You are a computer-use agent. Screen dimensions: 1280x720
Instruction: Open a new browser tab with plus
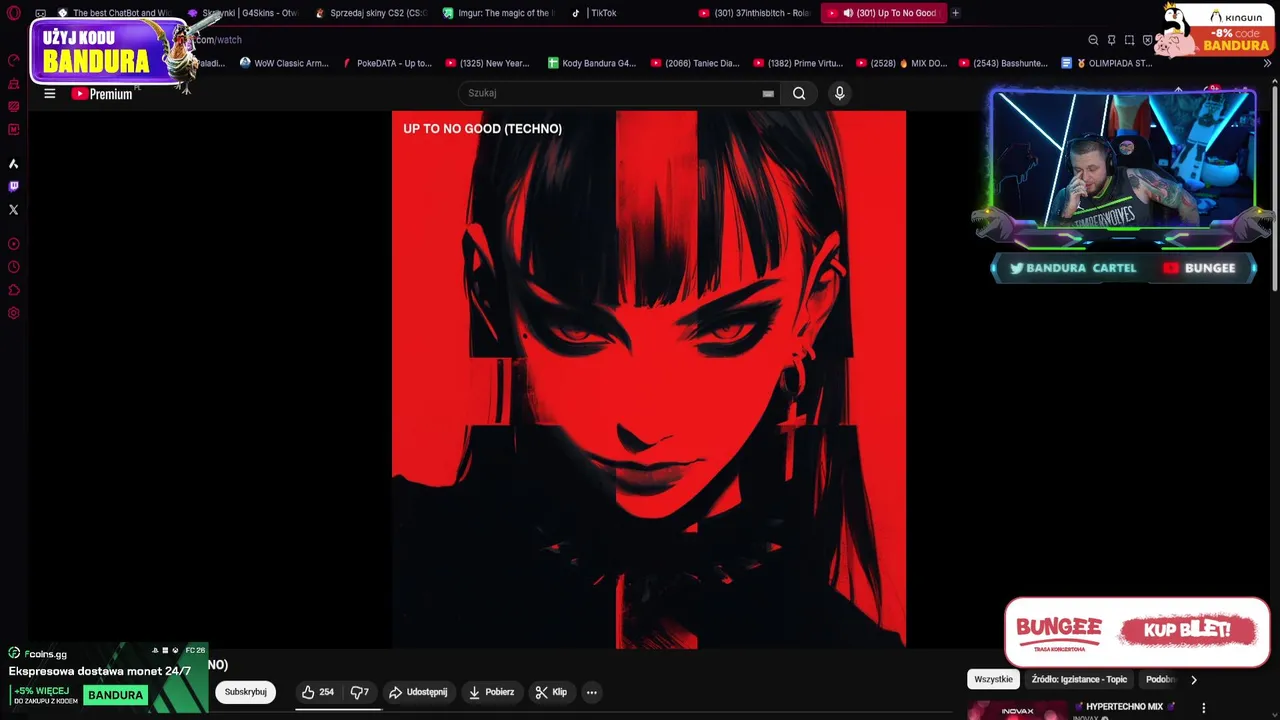pyautogui.click(x=955, y=13)
